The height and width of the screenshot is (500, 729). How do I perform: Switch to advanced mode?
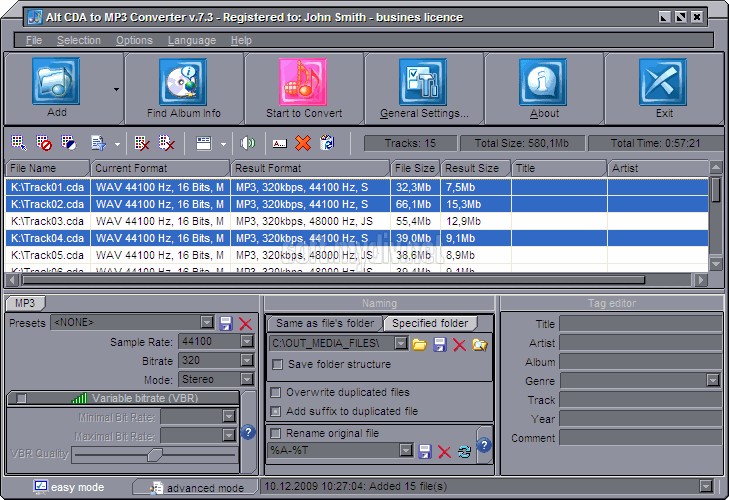(196, 487)
